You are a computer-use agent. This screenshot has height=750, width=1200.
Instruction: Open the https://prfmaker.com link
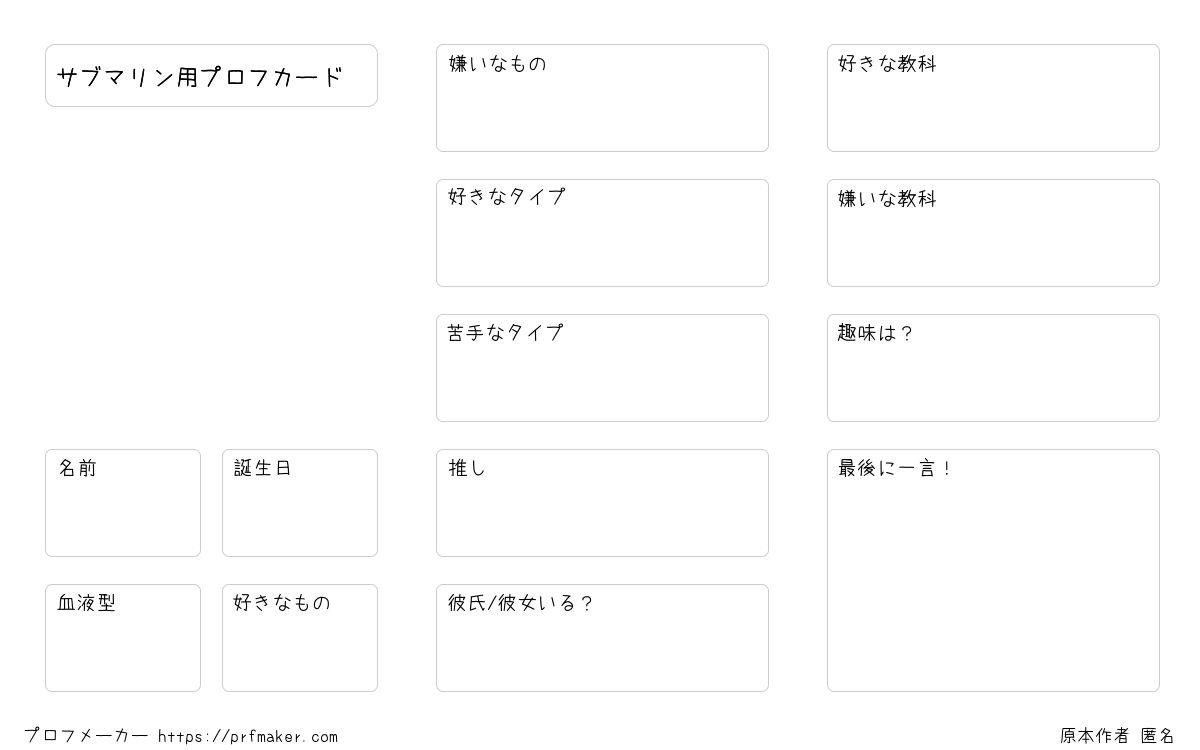pos(248,737)
